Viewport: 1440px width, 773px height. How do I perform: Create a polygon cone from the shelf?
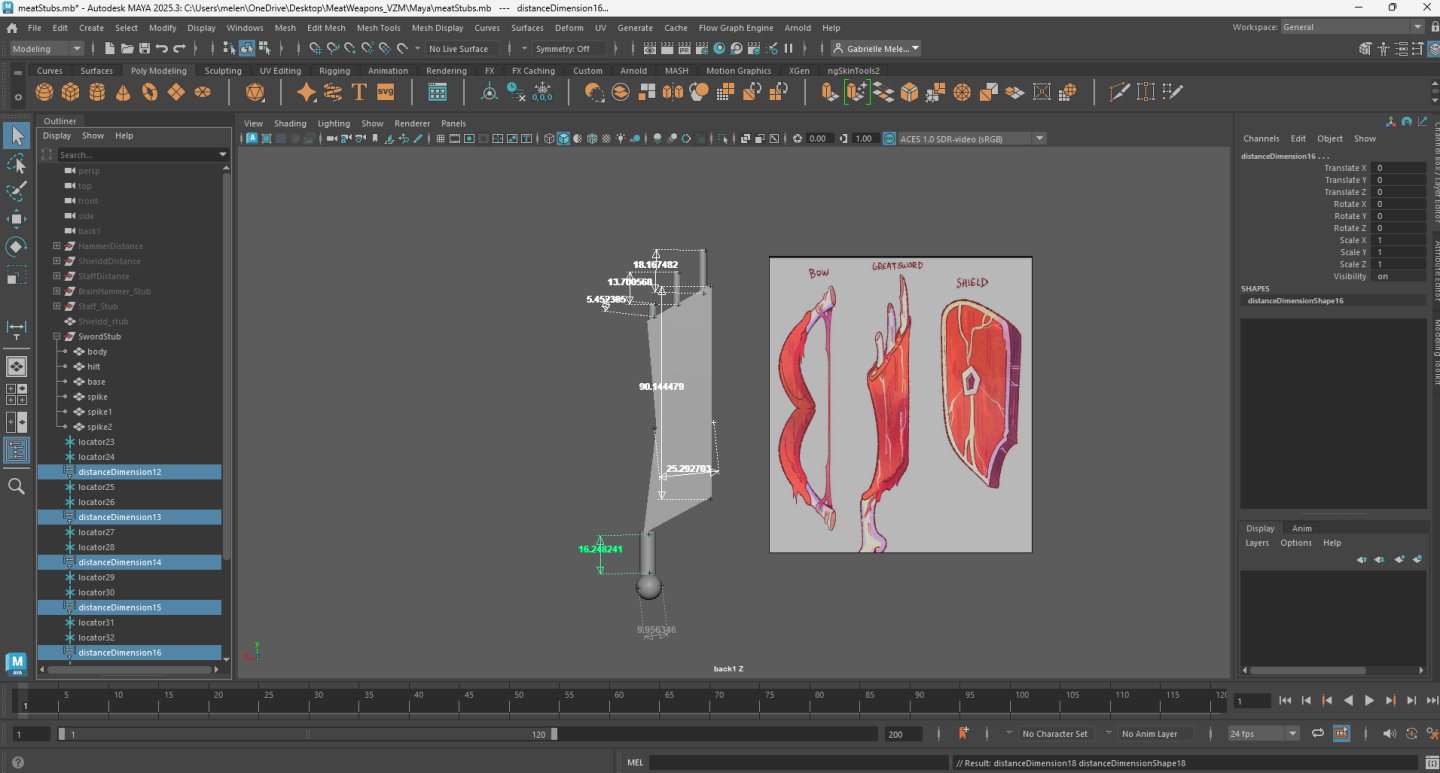coord(123,92)
